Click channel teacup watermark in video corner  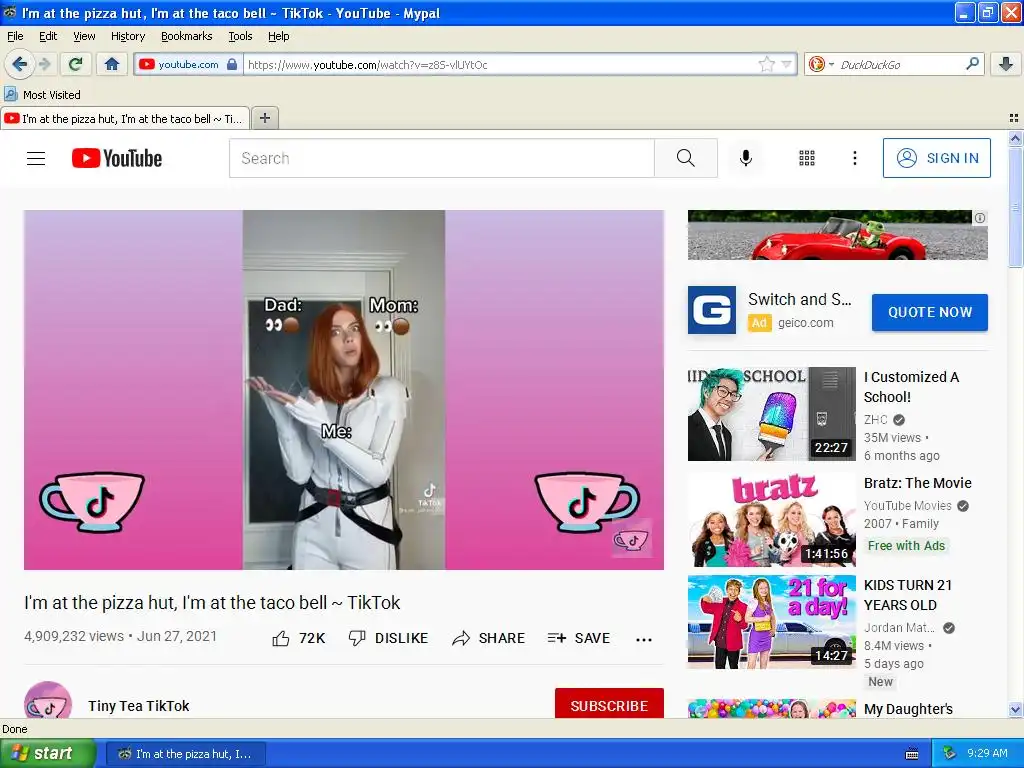click(x=631, y=539)
